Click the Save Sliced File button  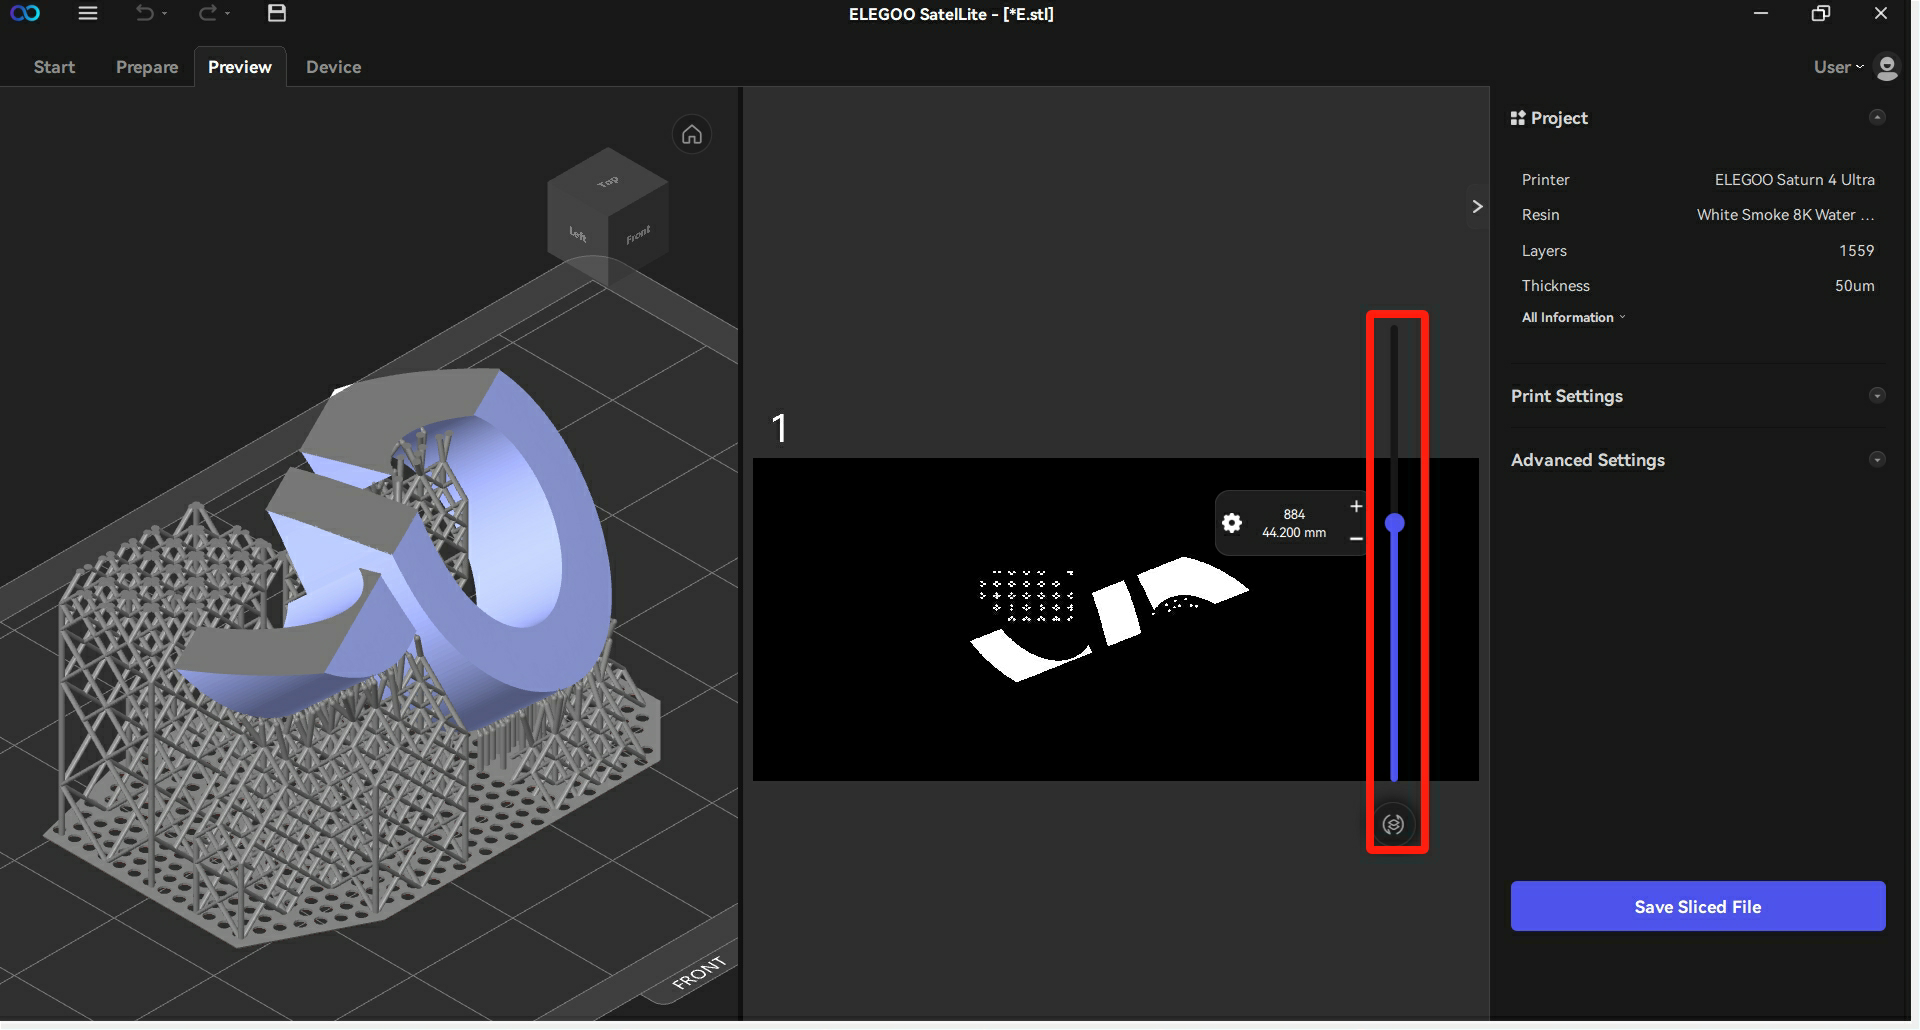(x=1698, y=906)
